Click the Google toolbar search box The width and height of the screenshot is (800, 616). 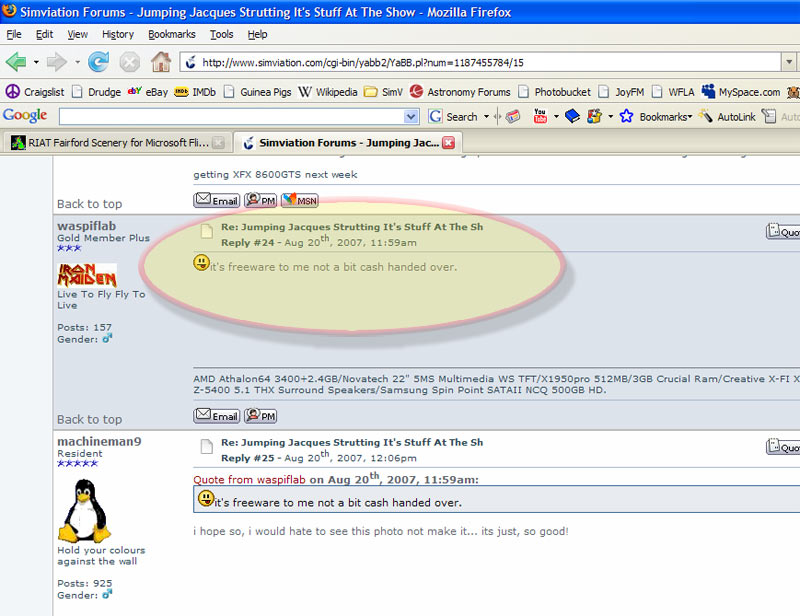232,117
